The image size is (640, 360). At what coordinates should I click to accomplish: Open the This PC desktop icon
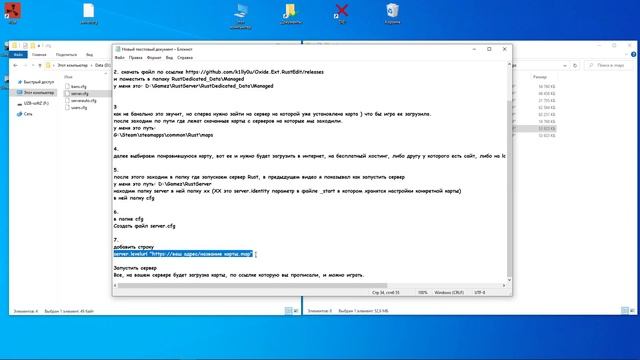tap(240, 16)
